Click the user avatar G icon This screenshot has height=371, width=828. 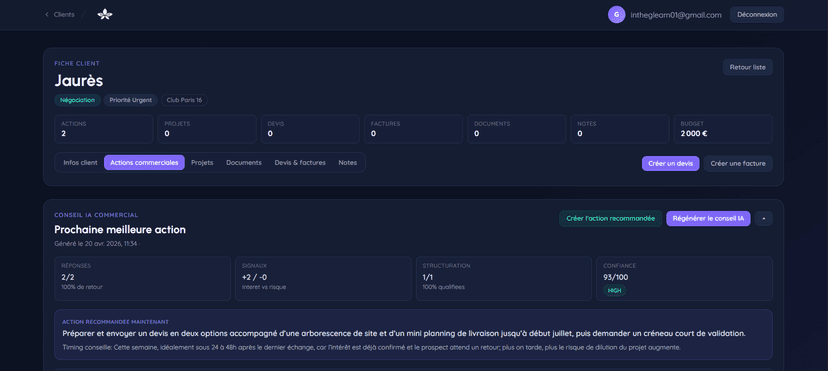[x=616, y=15]
